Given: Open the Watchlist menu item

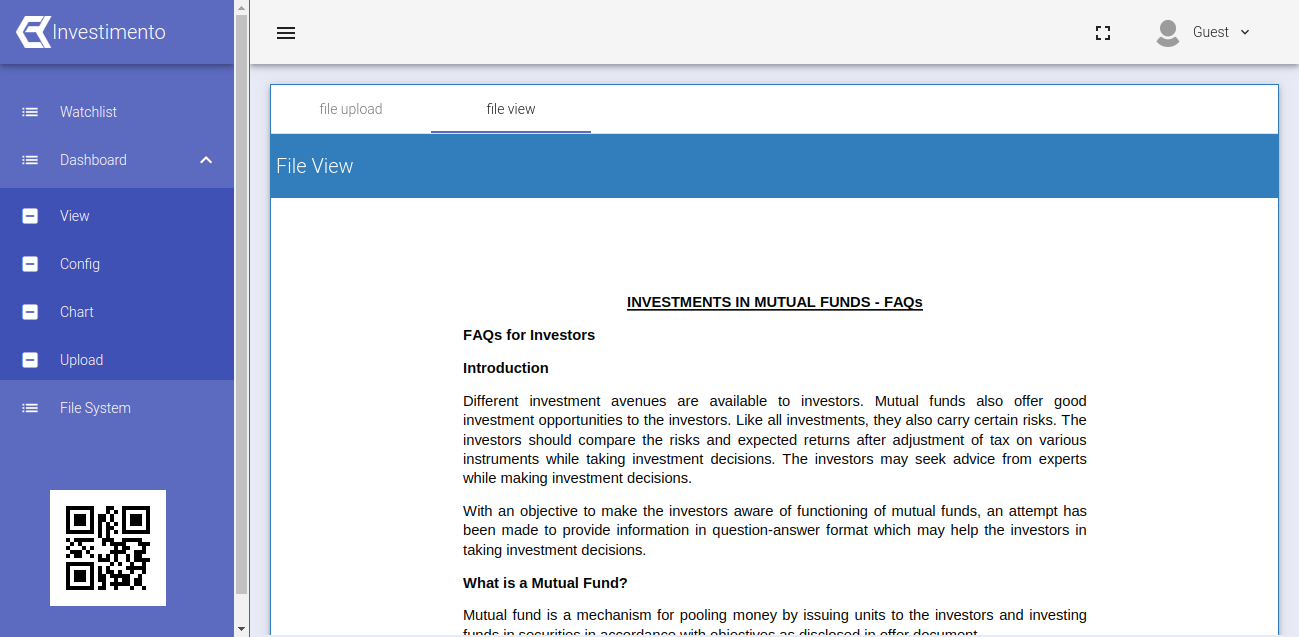Looking at the screenshot, I should (x=117, y=112).
